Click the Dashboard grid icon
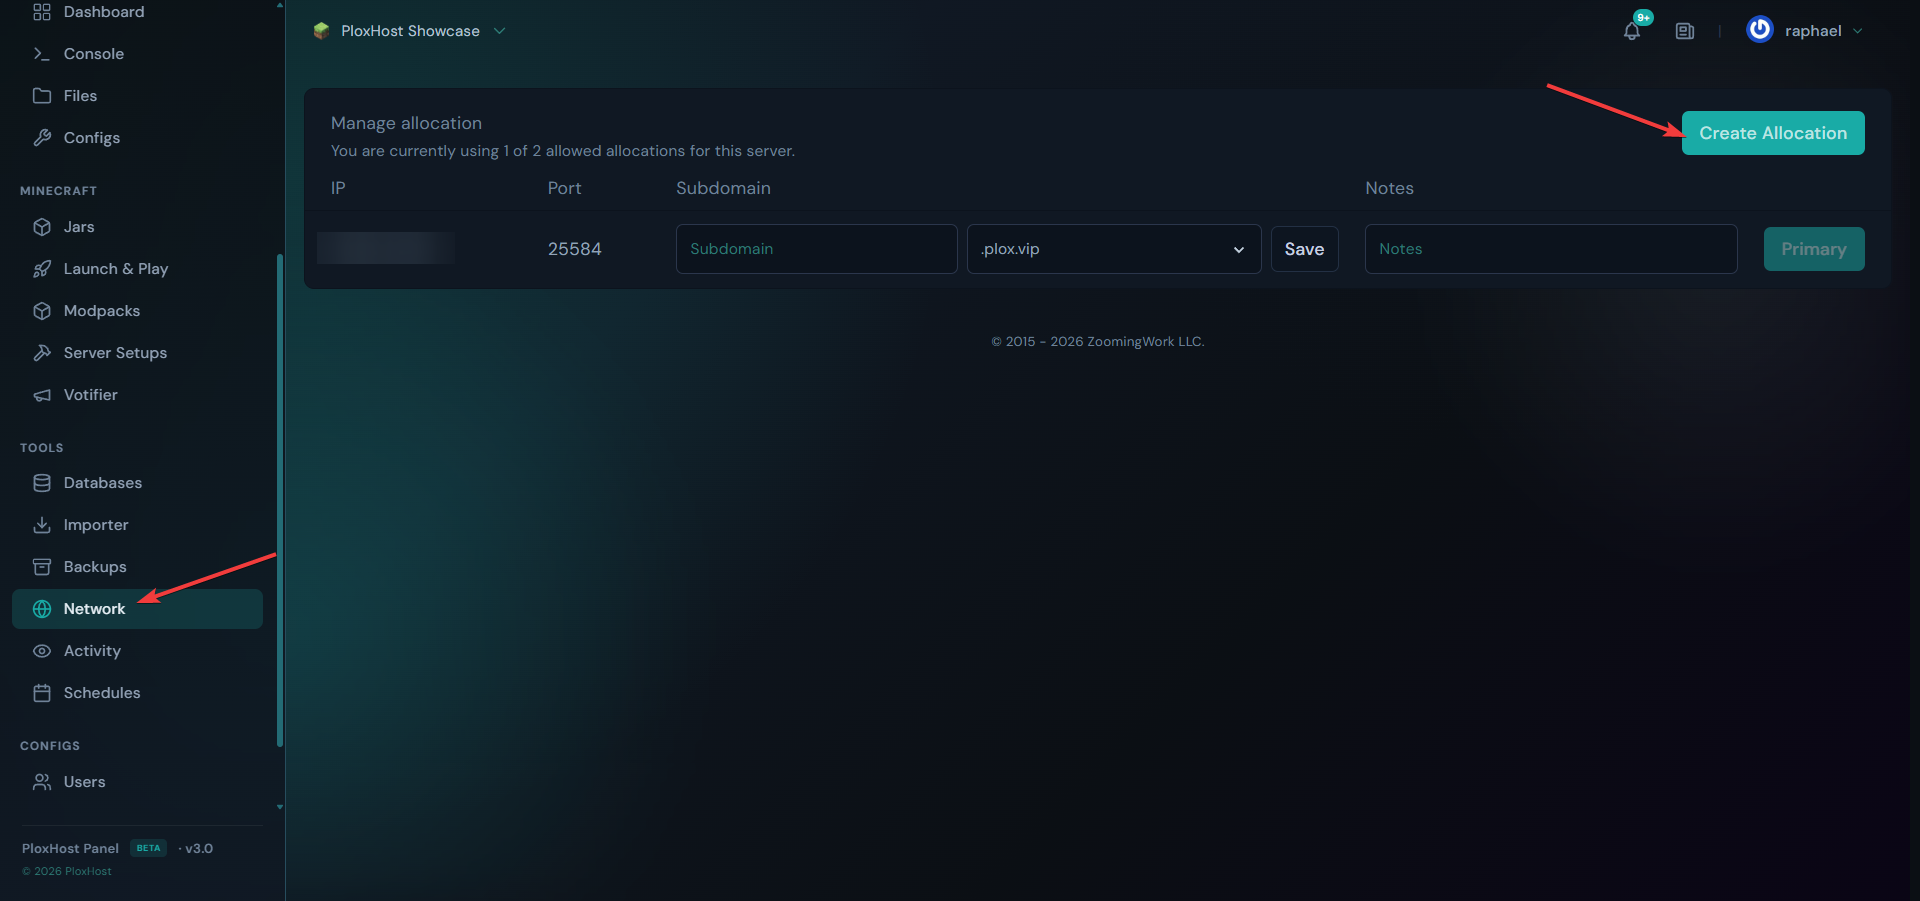The width and height of the screenshot is (1920, 901). [x=42, y=12]
